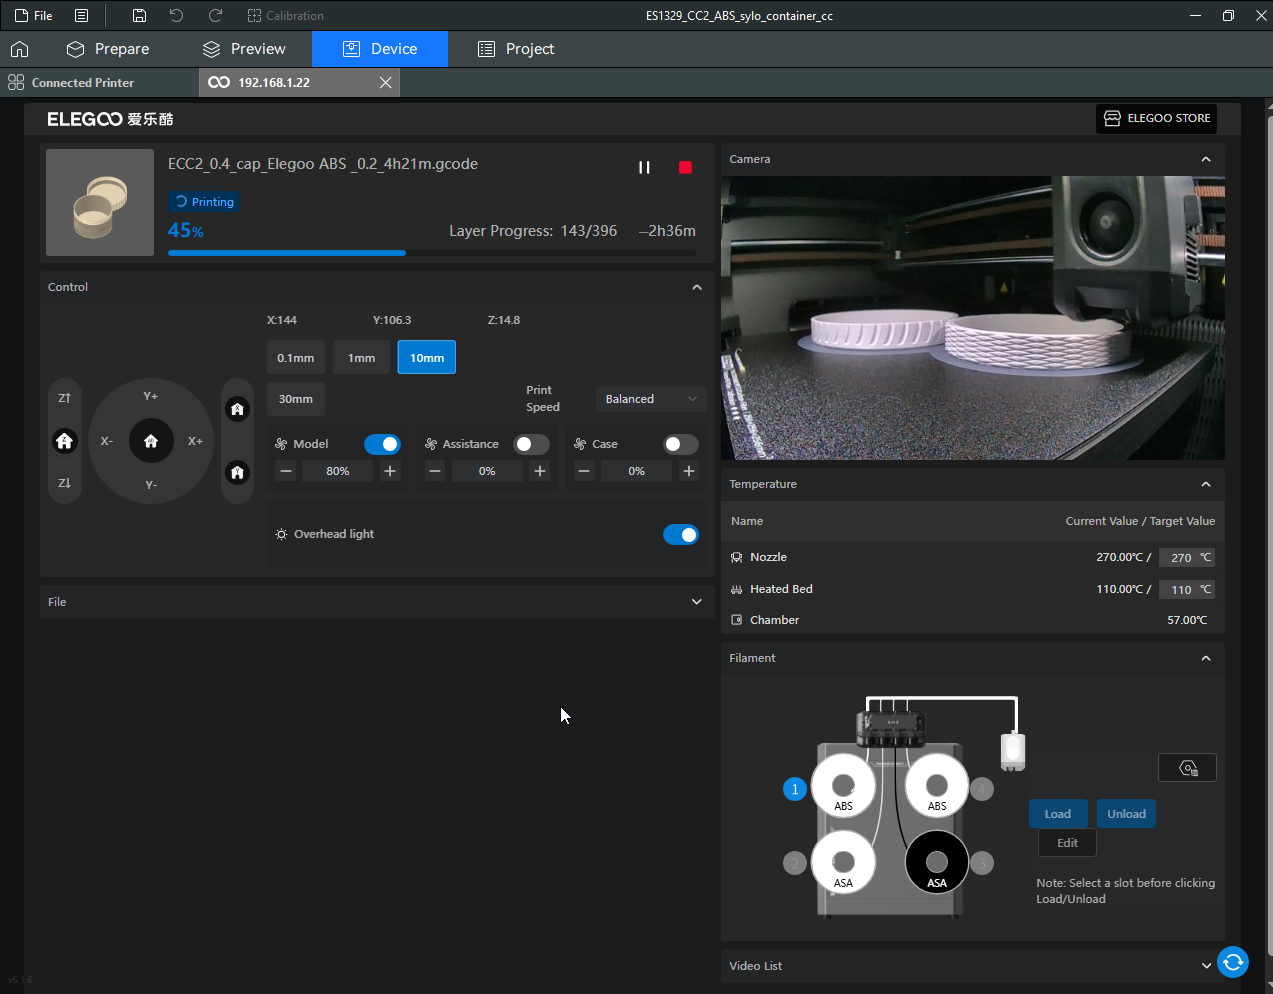Collapse the Camera panel
Viewport: 1273px width, 994px height.
[x=1205, y=160]
